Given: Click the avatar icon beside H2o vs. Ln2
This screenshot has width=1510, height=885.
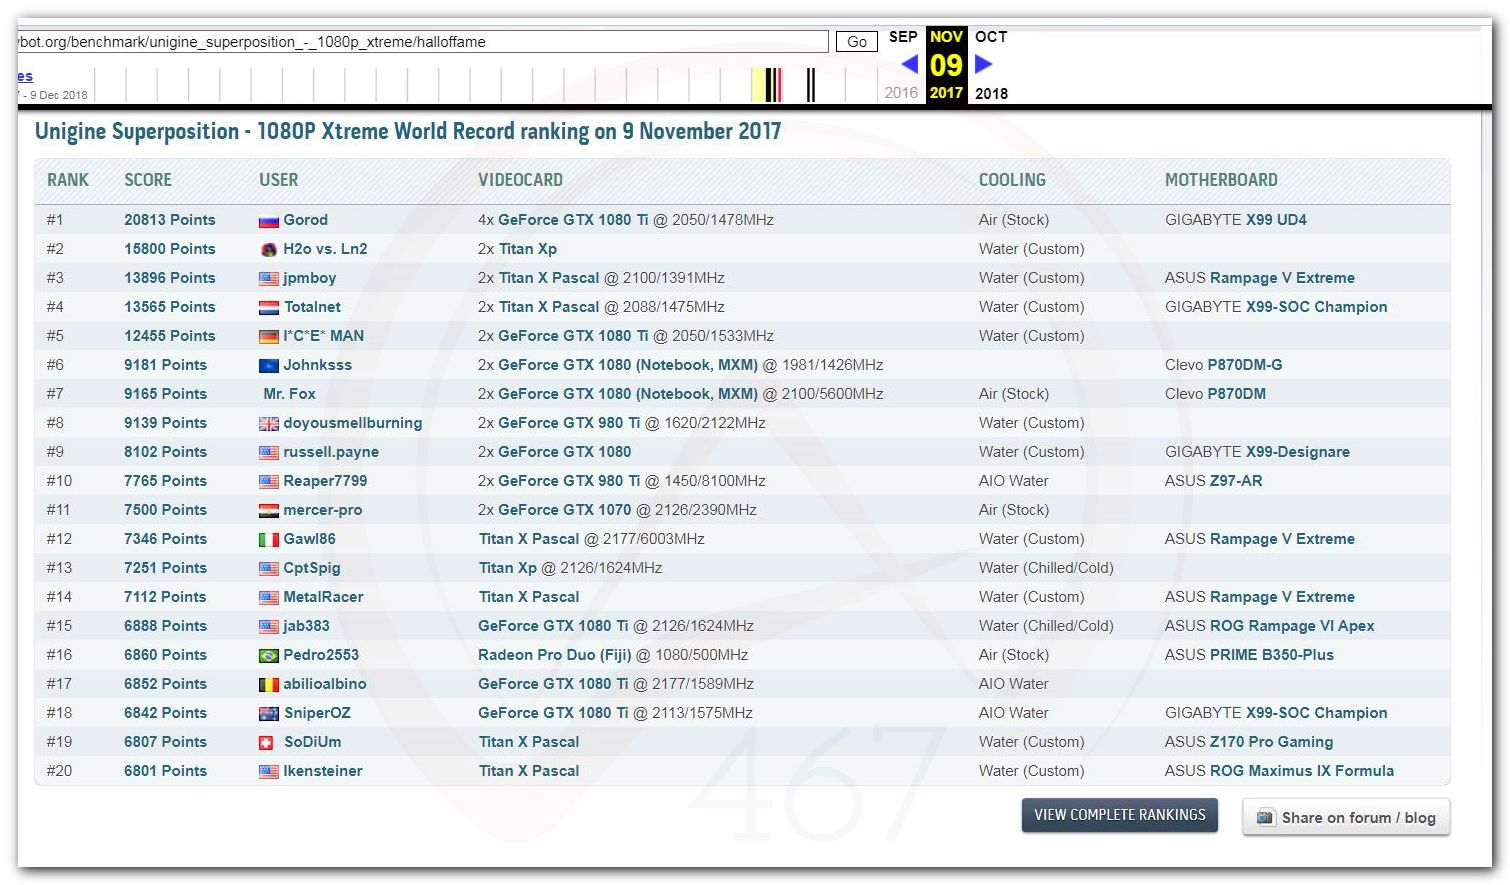Looking at the screenshot, I should point(268,250).
